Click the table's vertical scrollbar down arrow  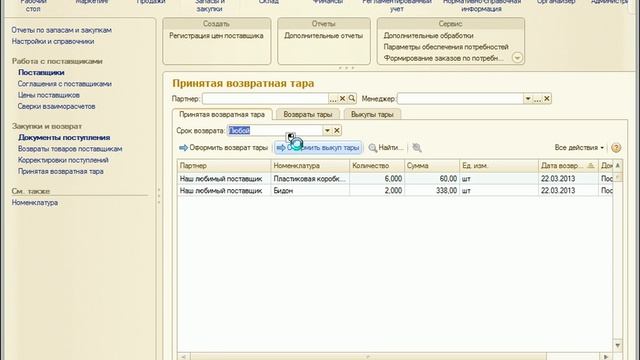(x=618, y=346)
